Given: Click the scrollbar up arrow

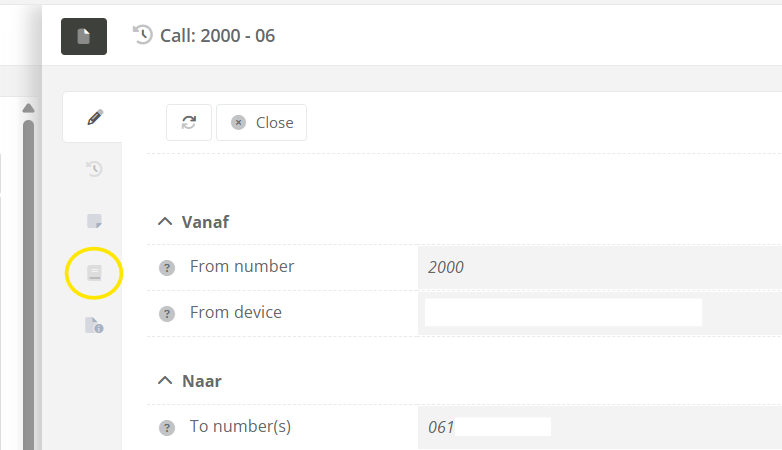Looking at the screenshot, I should [x=29, y=108].
